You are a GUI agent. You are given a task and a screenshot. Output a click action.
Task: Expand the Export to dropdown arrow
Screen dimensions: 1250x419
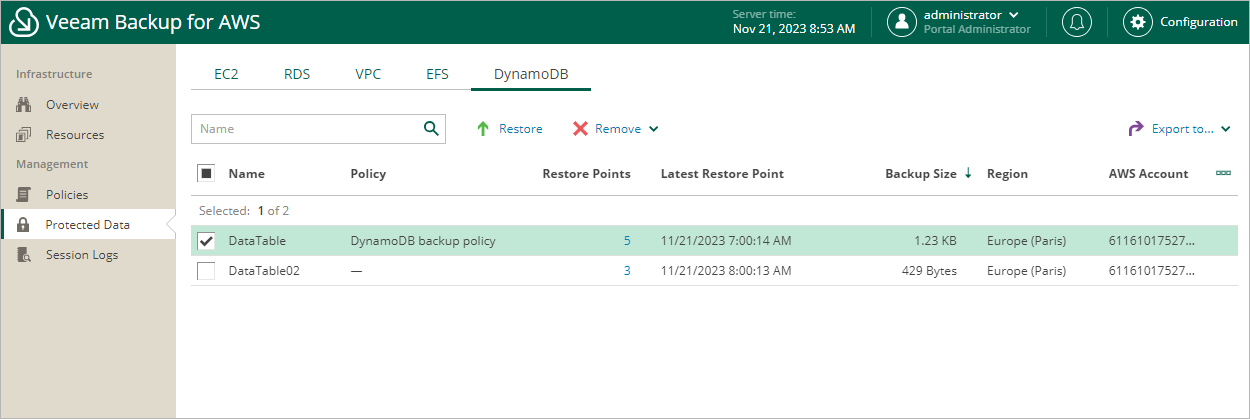(1226, 129)
